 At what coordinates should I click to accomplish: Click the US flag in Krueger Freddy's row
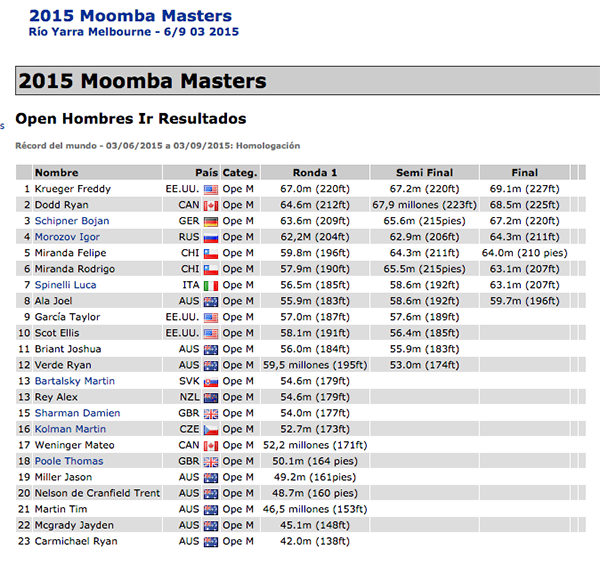(x=210, y=189)
